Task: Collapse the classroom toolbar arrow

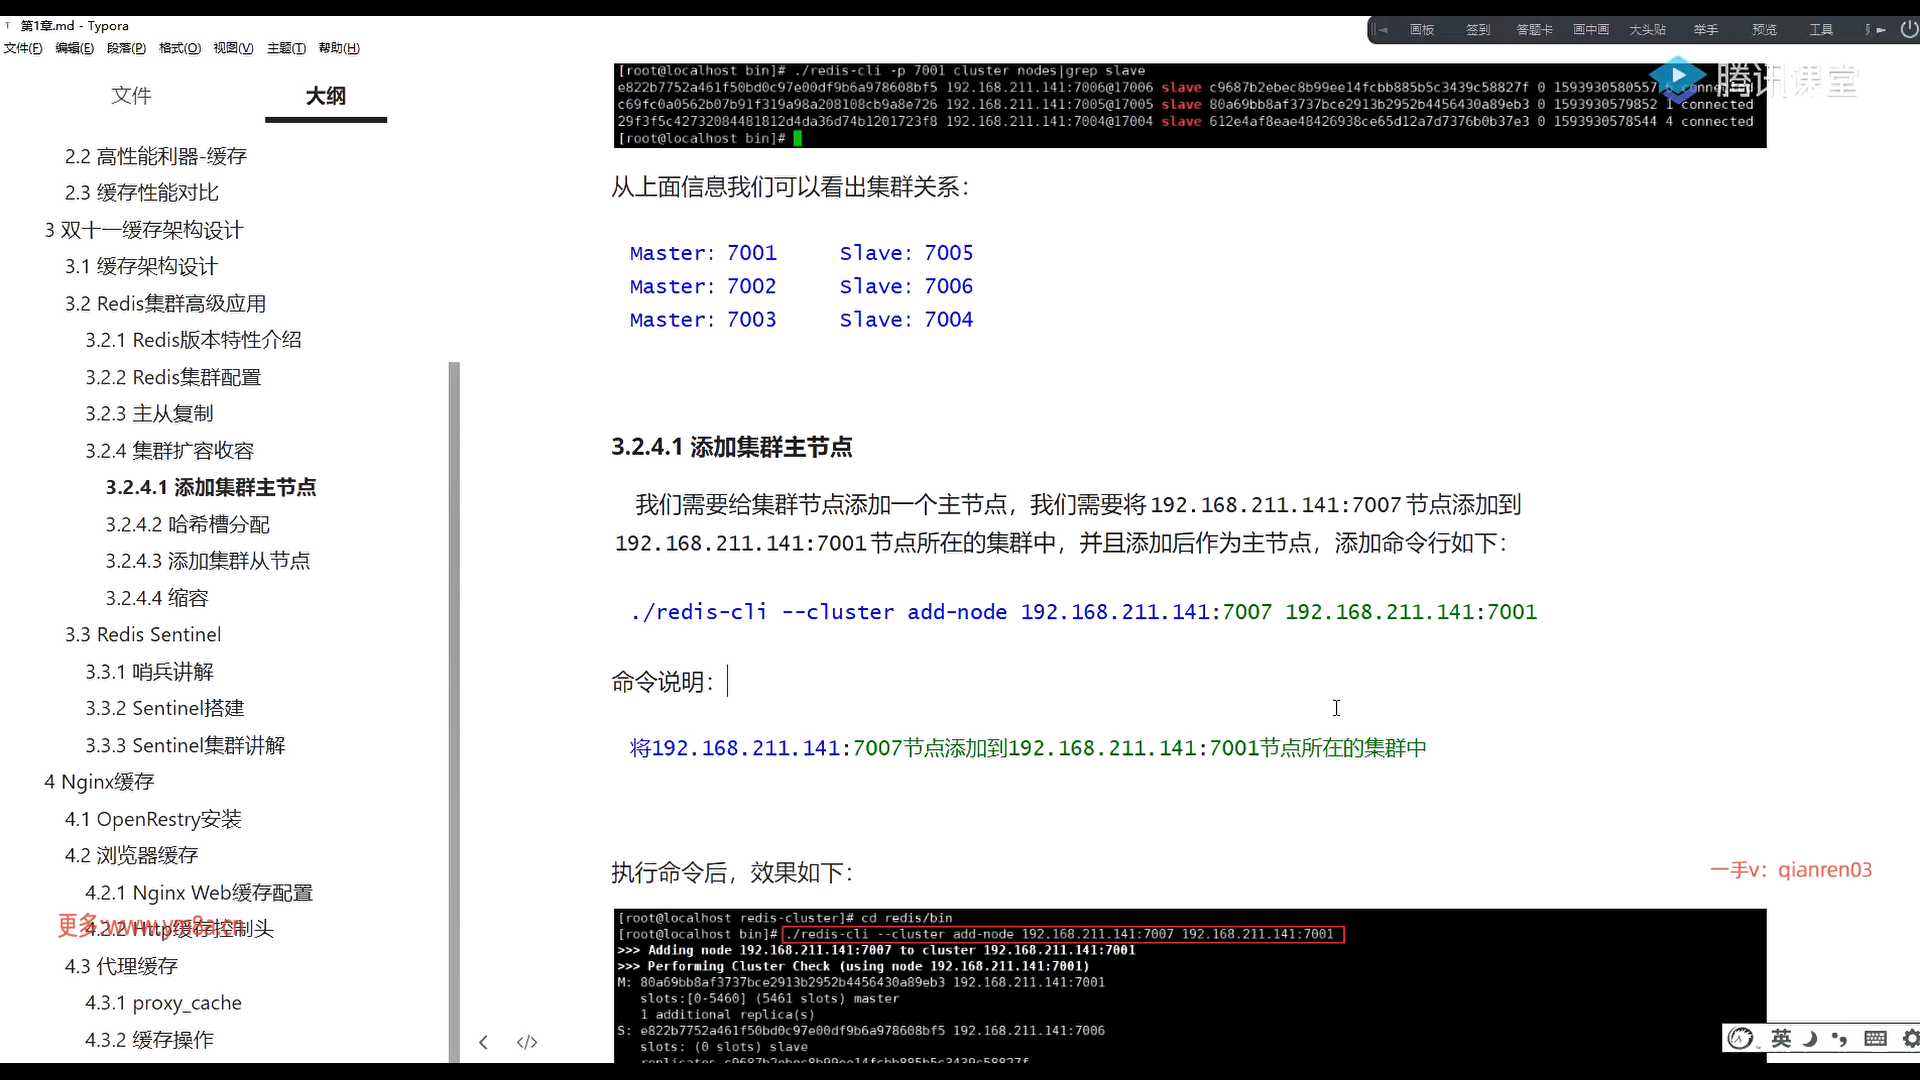Action: 1383,30
